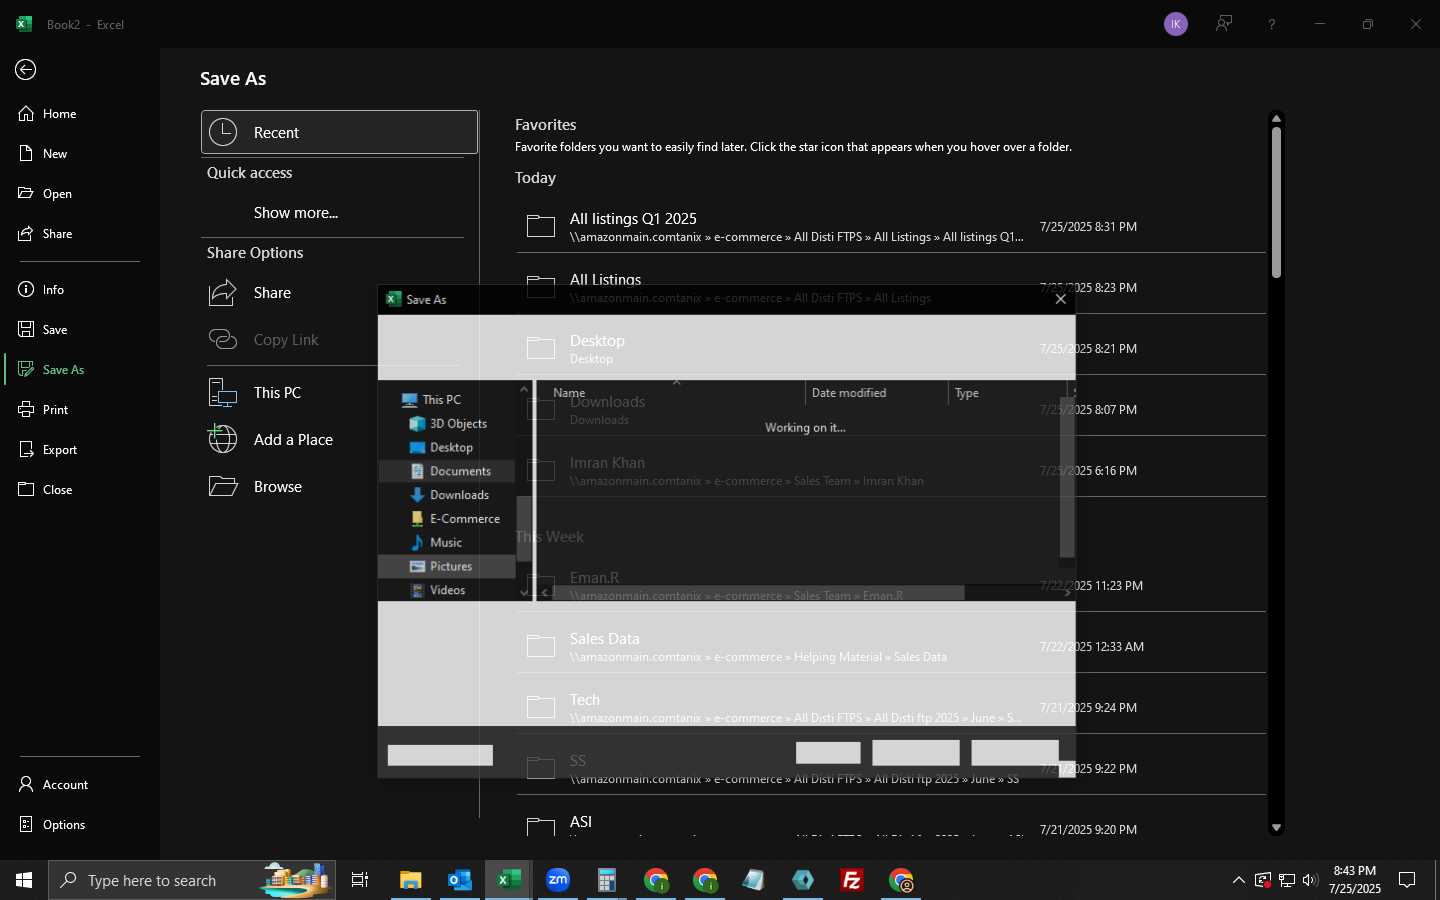Viewport: 1440px width, 900px height.
Task: Click the Excel taskbar icon
Action: (x=509, y=880)
